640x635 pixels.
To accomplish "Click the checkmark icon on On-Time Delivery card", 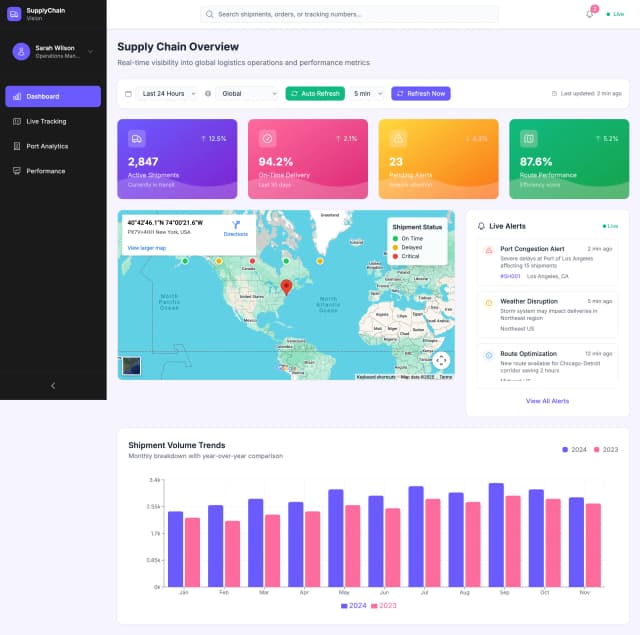I will 268,138.
